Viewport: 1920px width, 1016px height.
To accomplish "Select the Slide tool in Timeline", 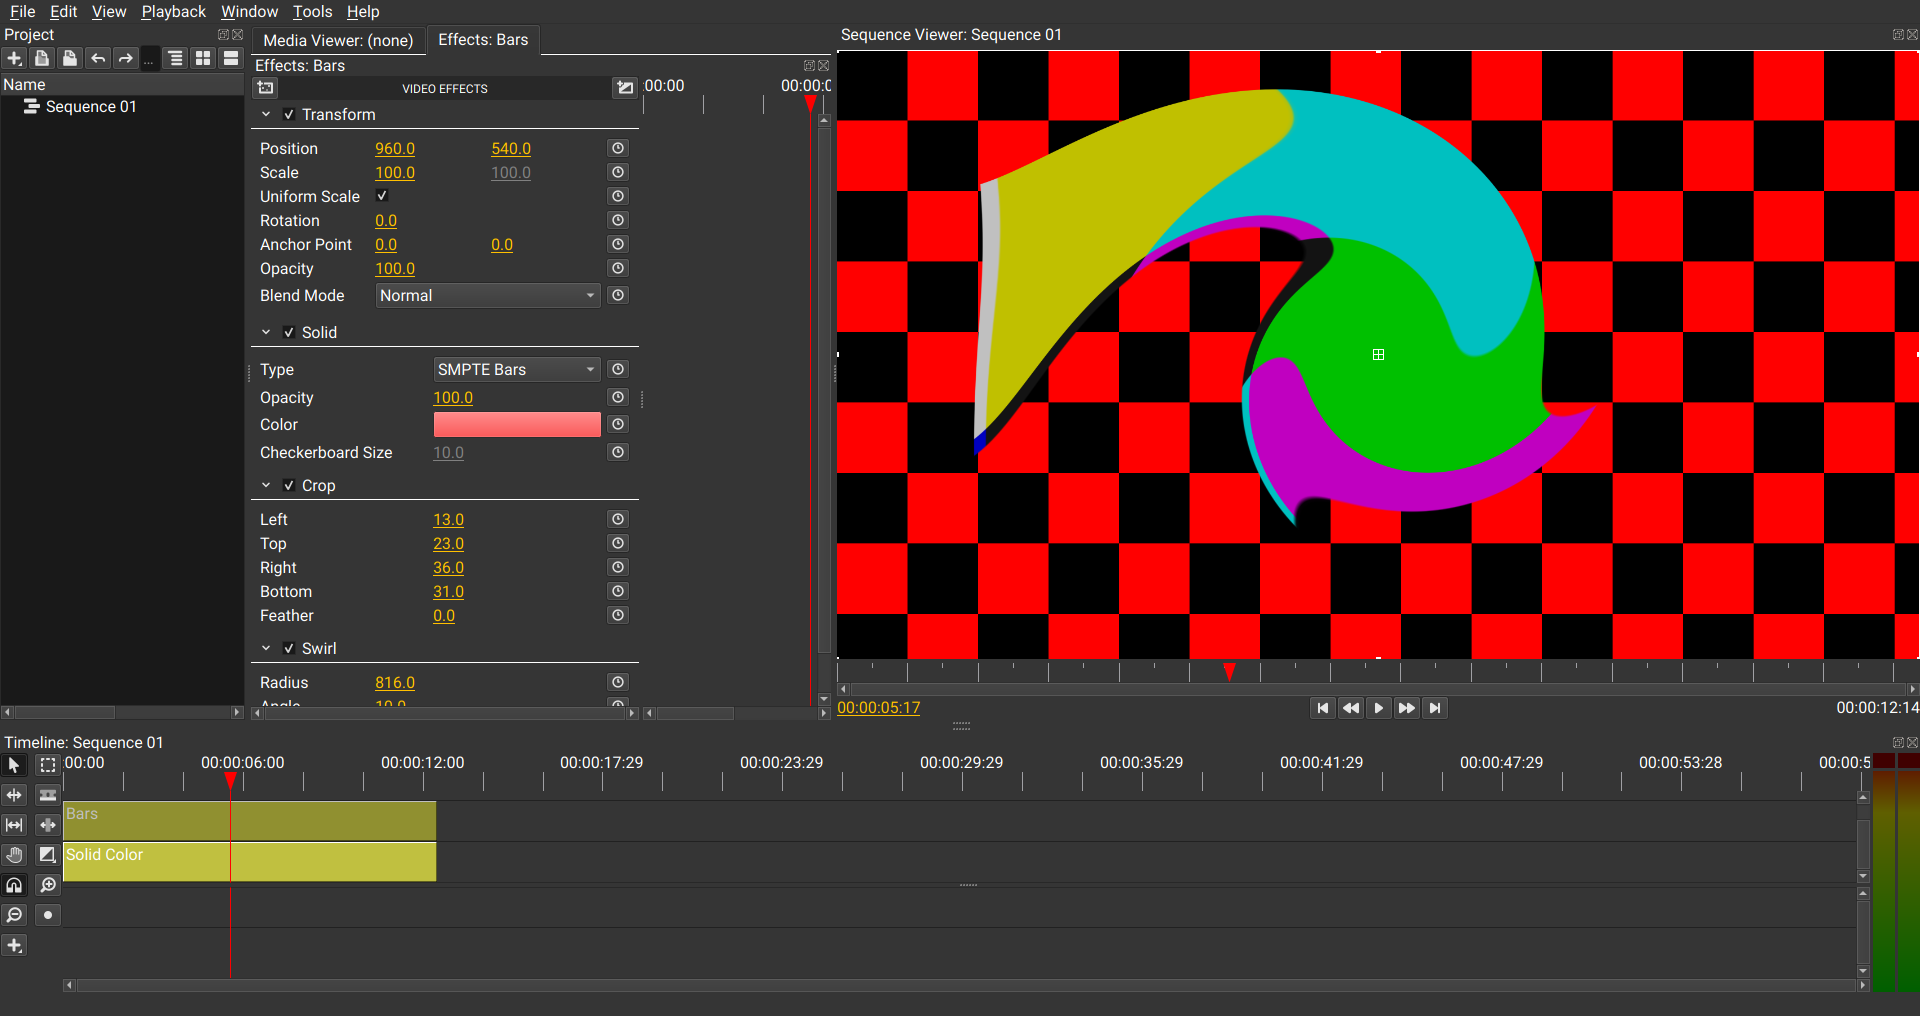I will [x=47, y=825].
